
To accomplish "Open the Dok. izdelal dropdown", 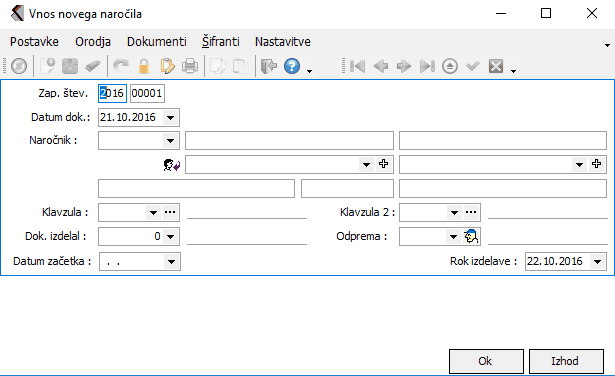I will point(171,236).
